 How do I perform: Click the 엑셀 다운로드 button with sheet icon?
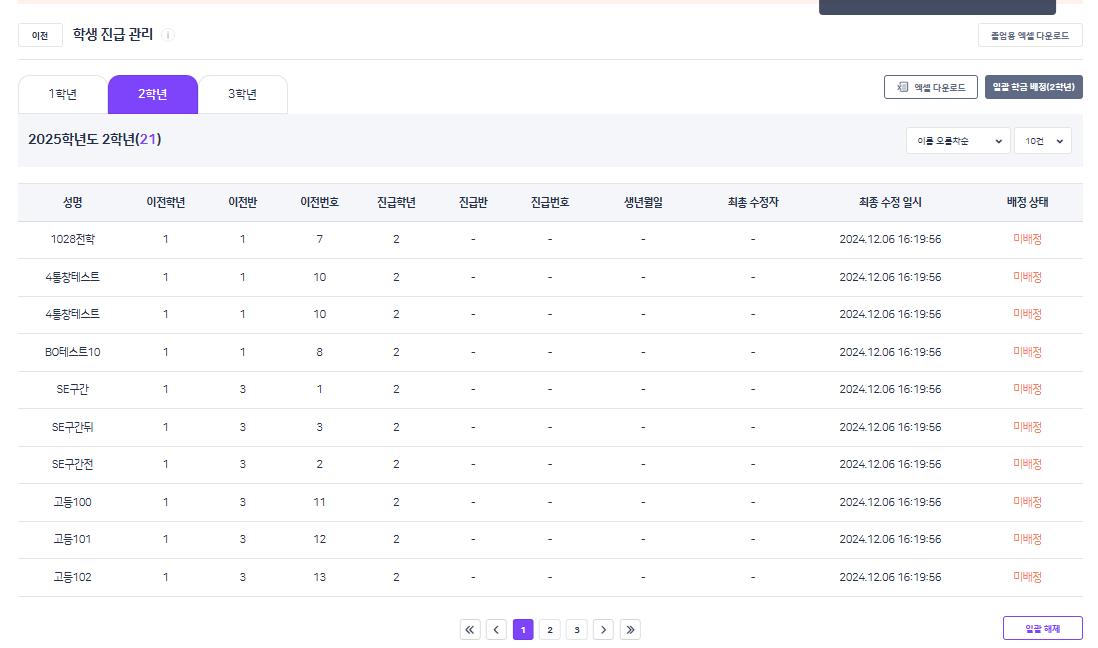[930, 87]
